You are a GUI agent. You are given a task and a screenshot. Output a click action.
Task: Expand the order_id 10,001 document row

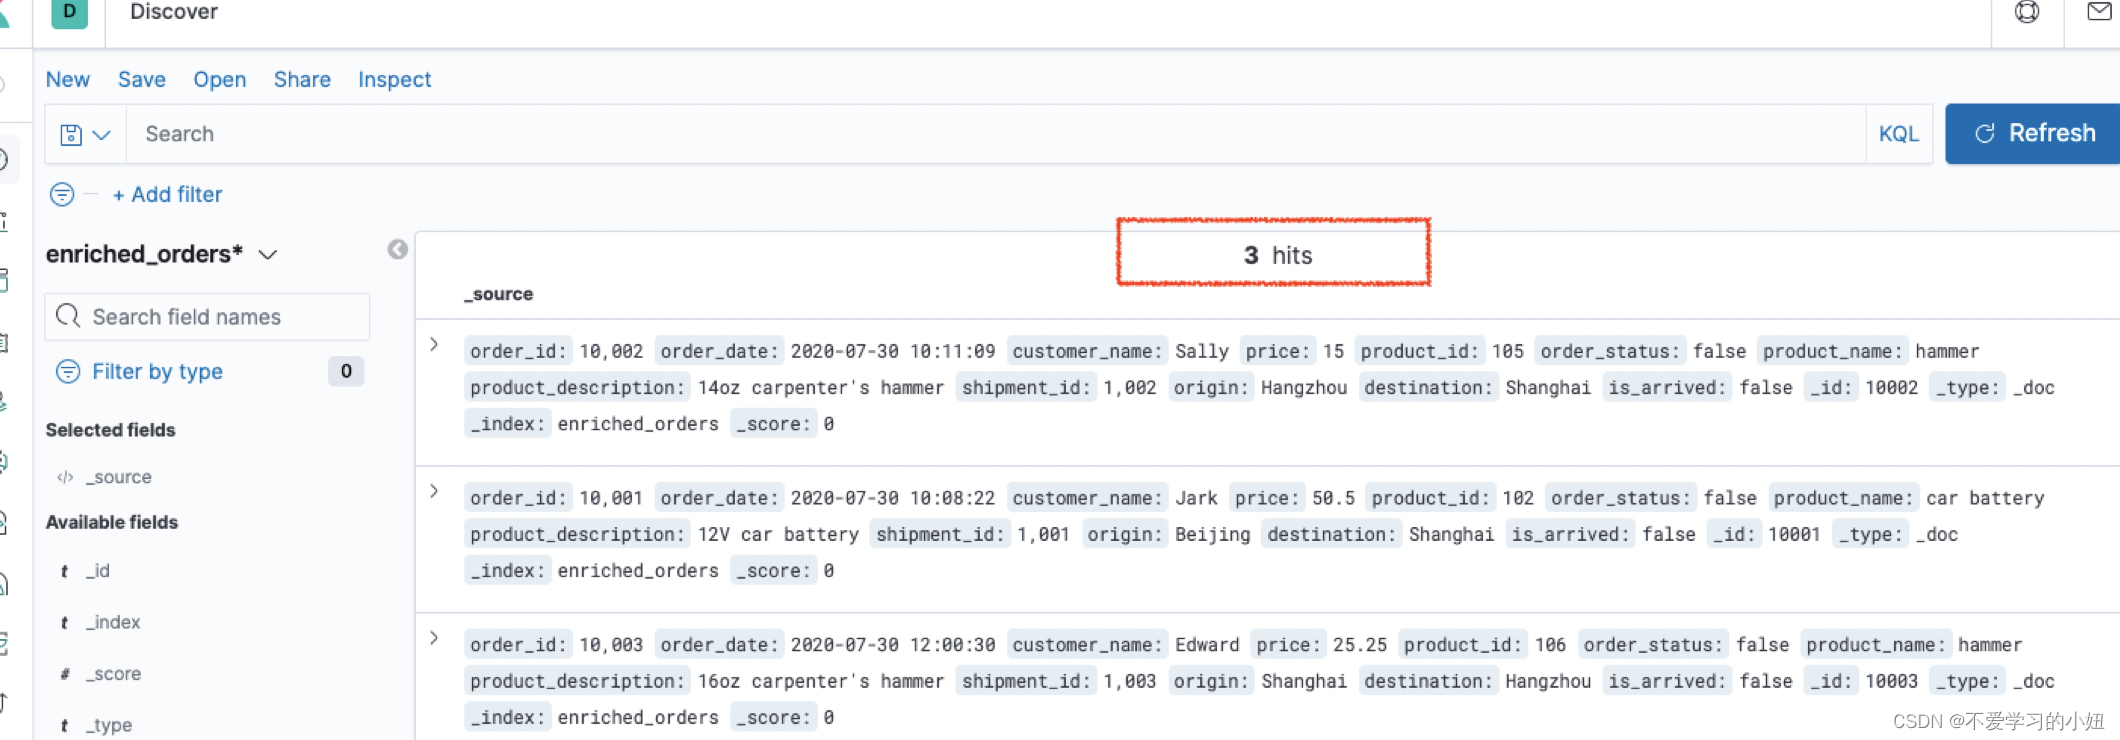point(434,491)
